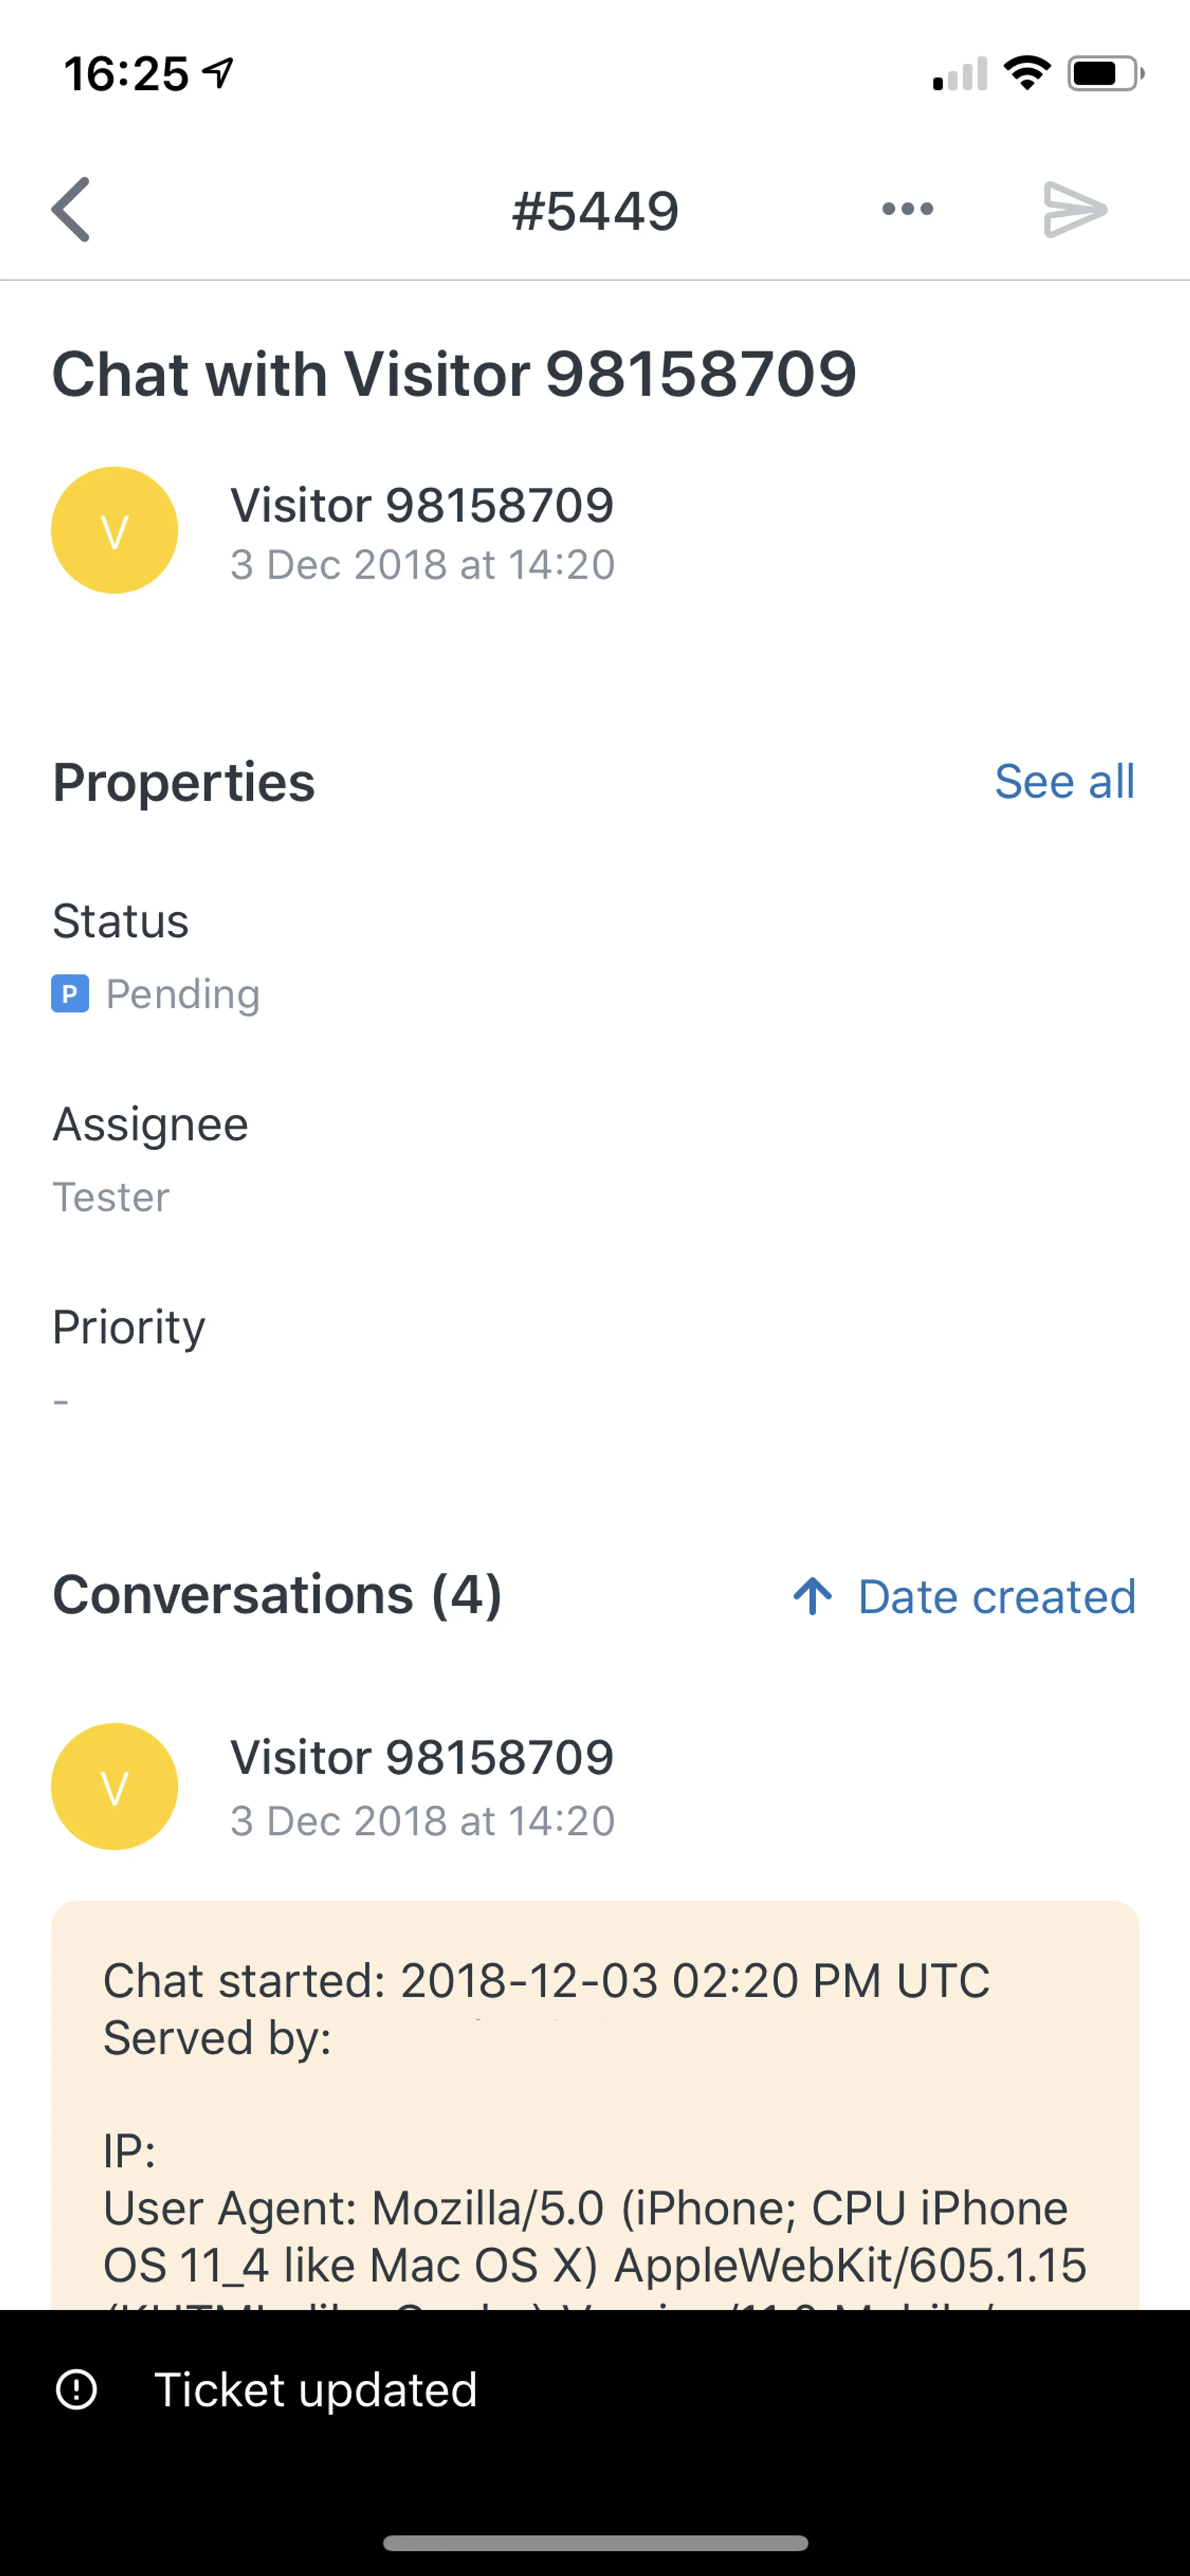Tap See all properties link
Screen dimensions: 1190x2576
pos(1064,782)
